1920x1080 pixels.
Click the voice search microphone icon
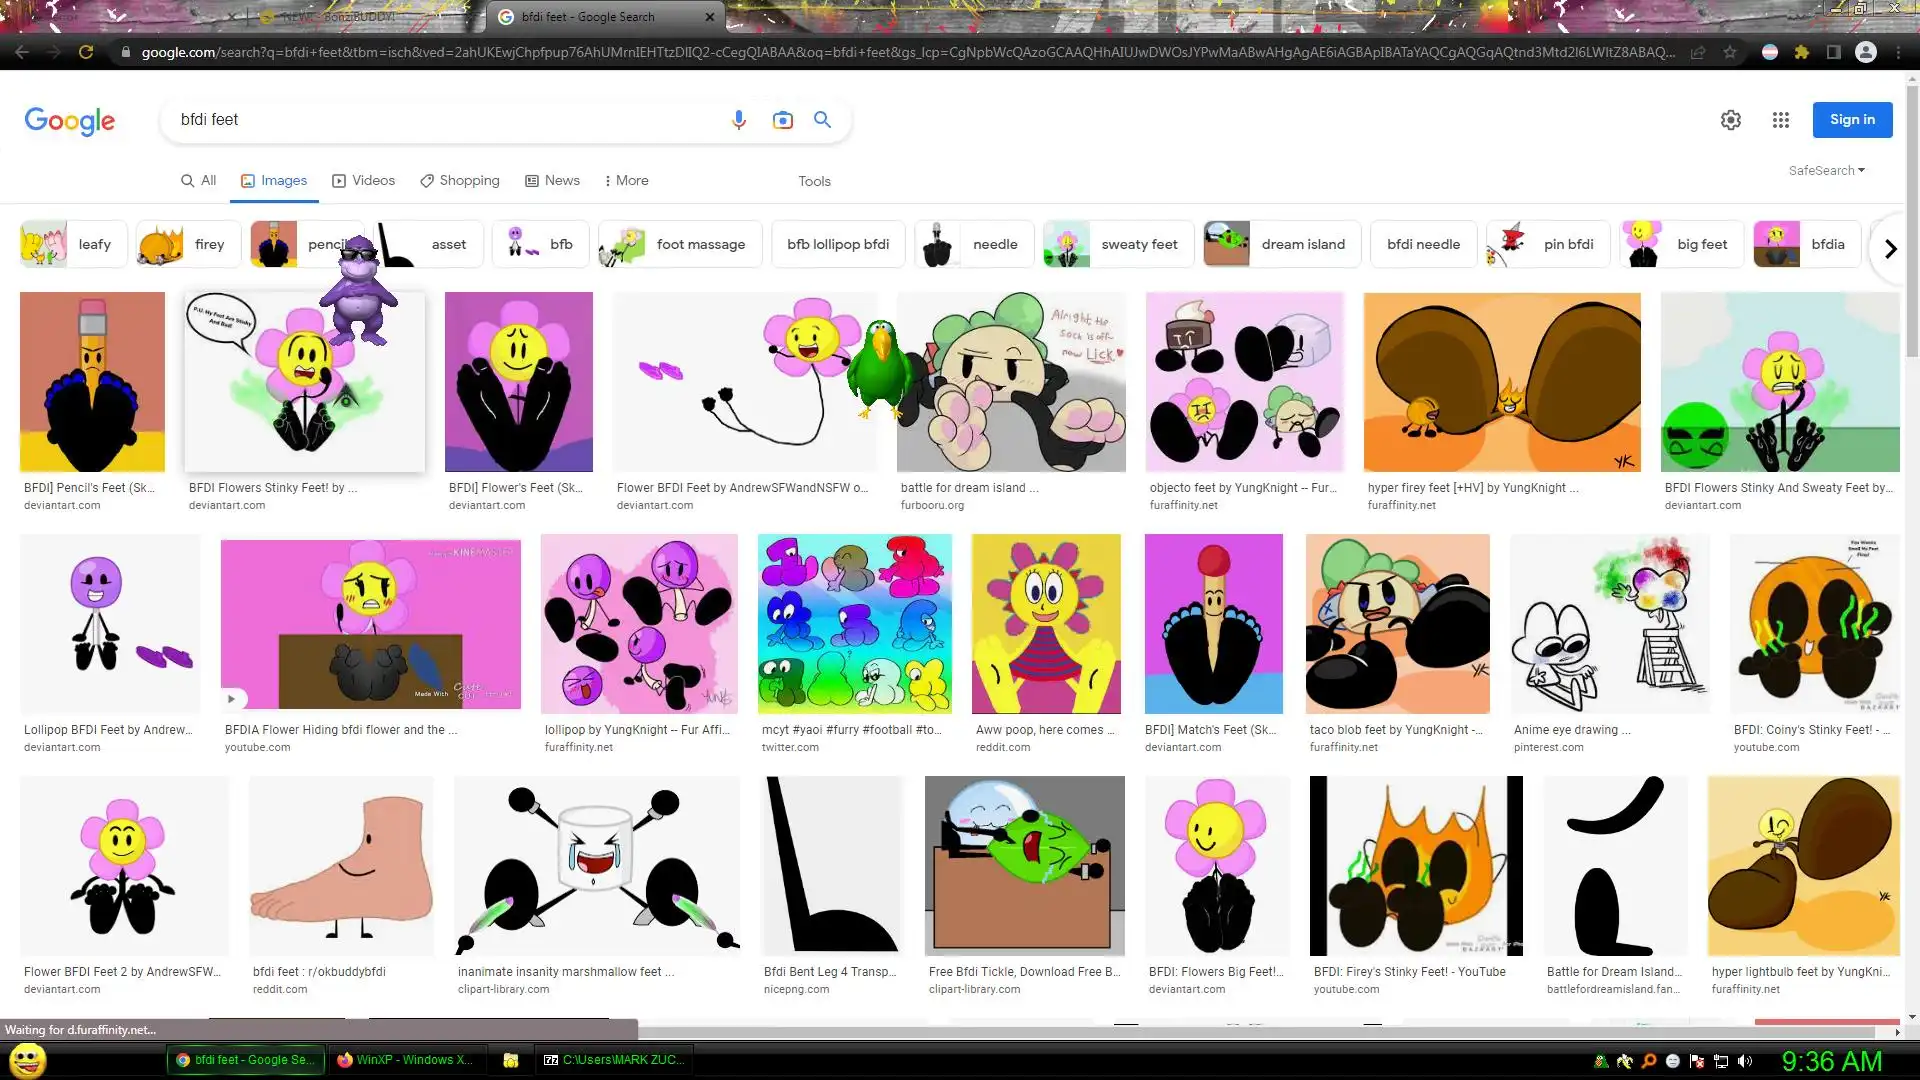(x=738, y=120)
